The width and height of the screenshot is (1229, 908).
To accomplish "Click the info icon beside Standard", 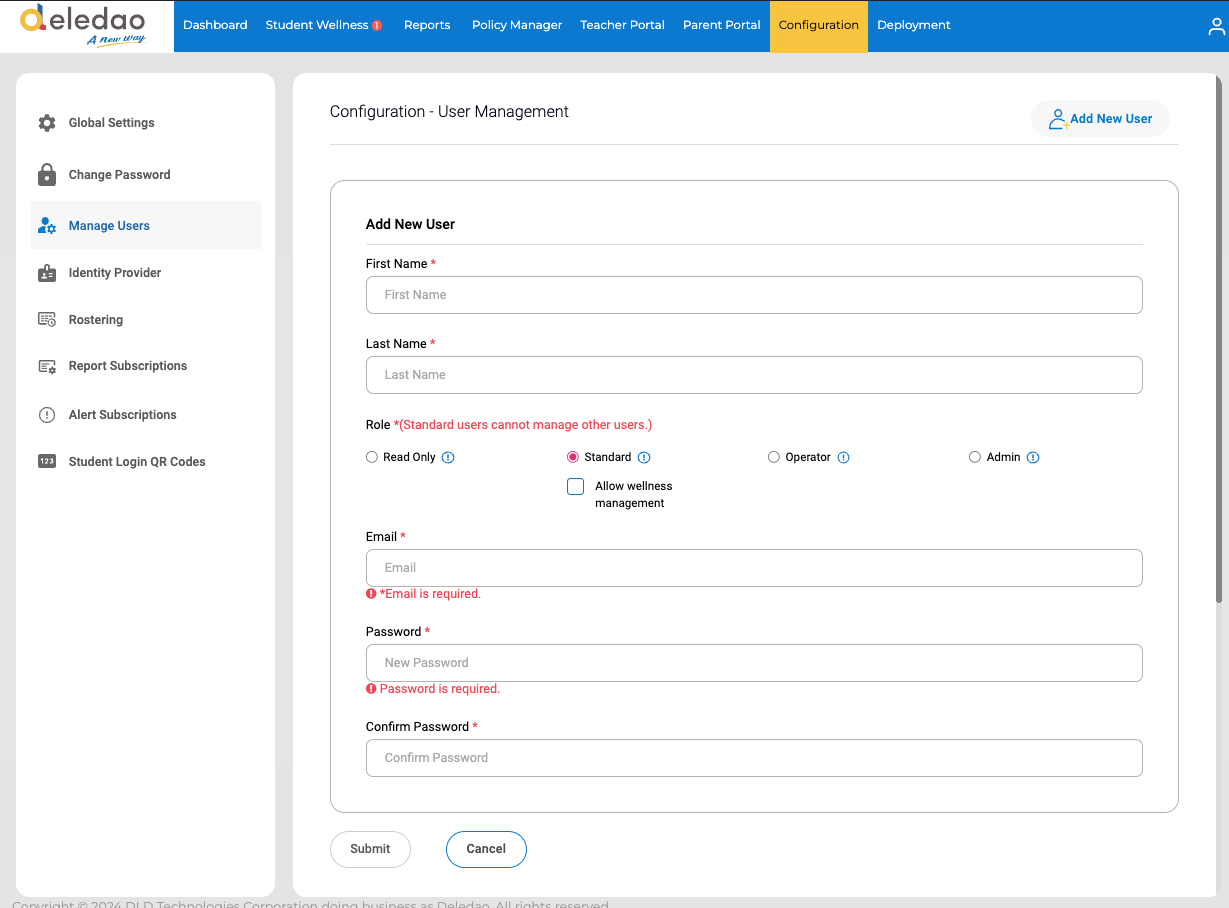I will coord(644,458).
